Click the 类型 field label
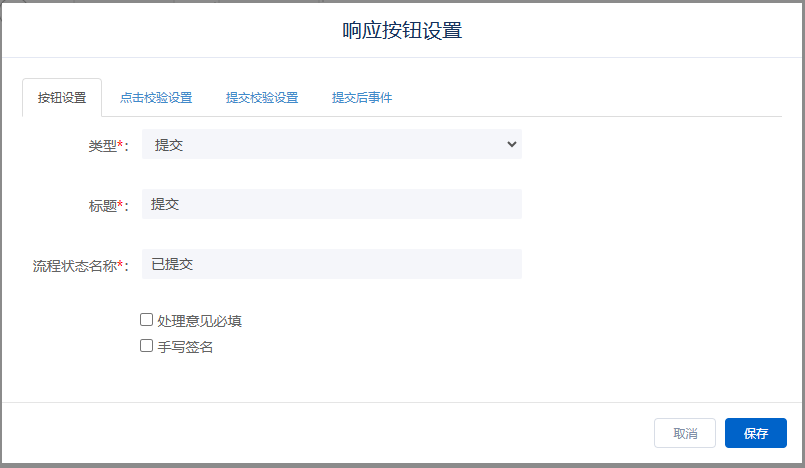Screen dimensions: 805x468 102,146
